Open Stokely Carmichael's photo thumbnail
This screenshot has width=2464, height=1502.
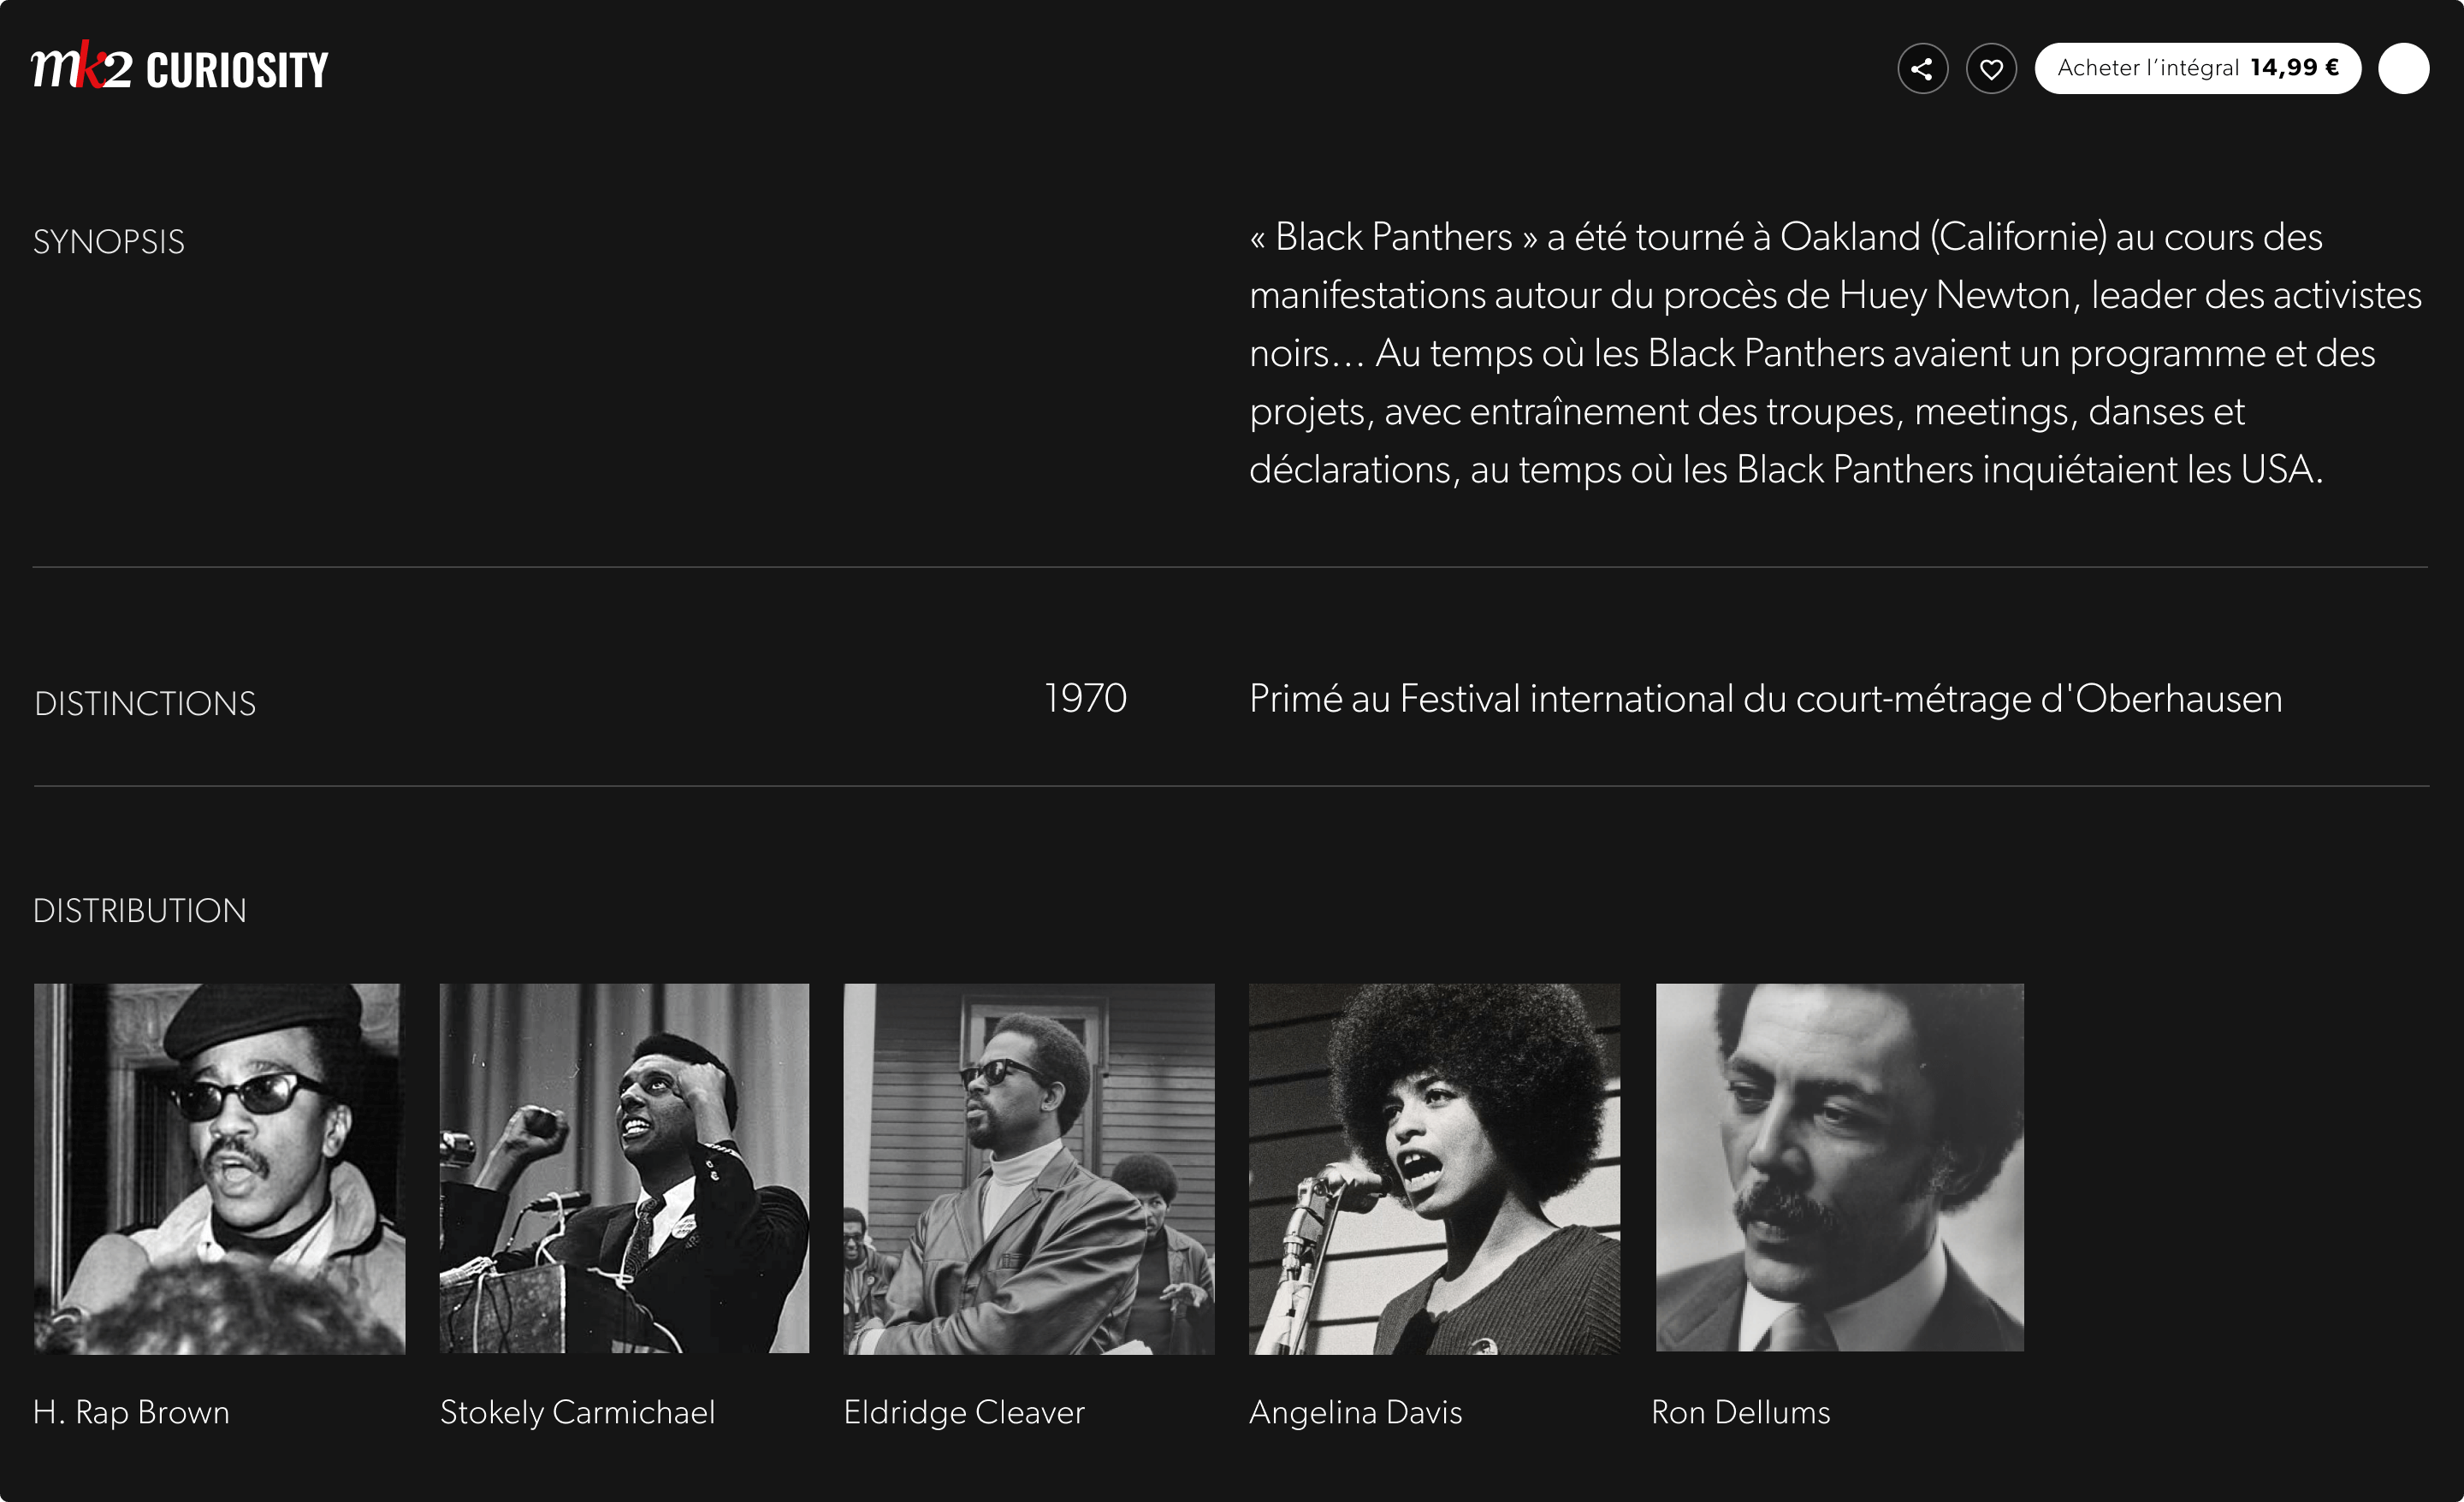(x=624, y=1168)
